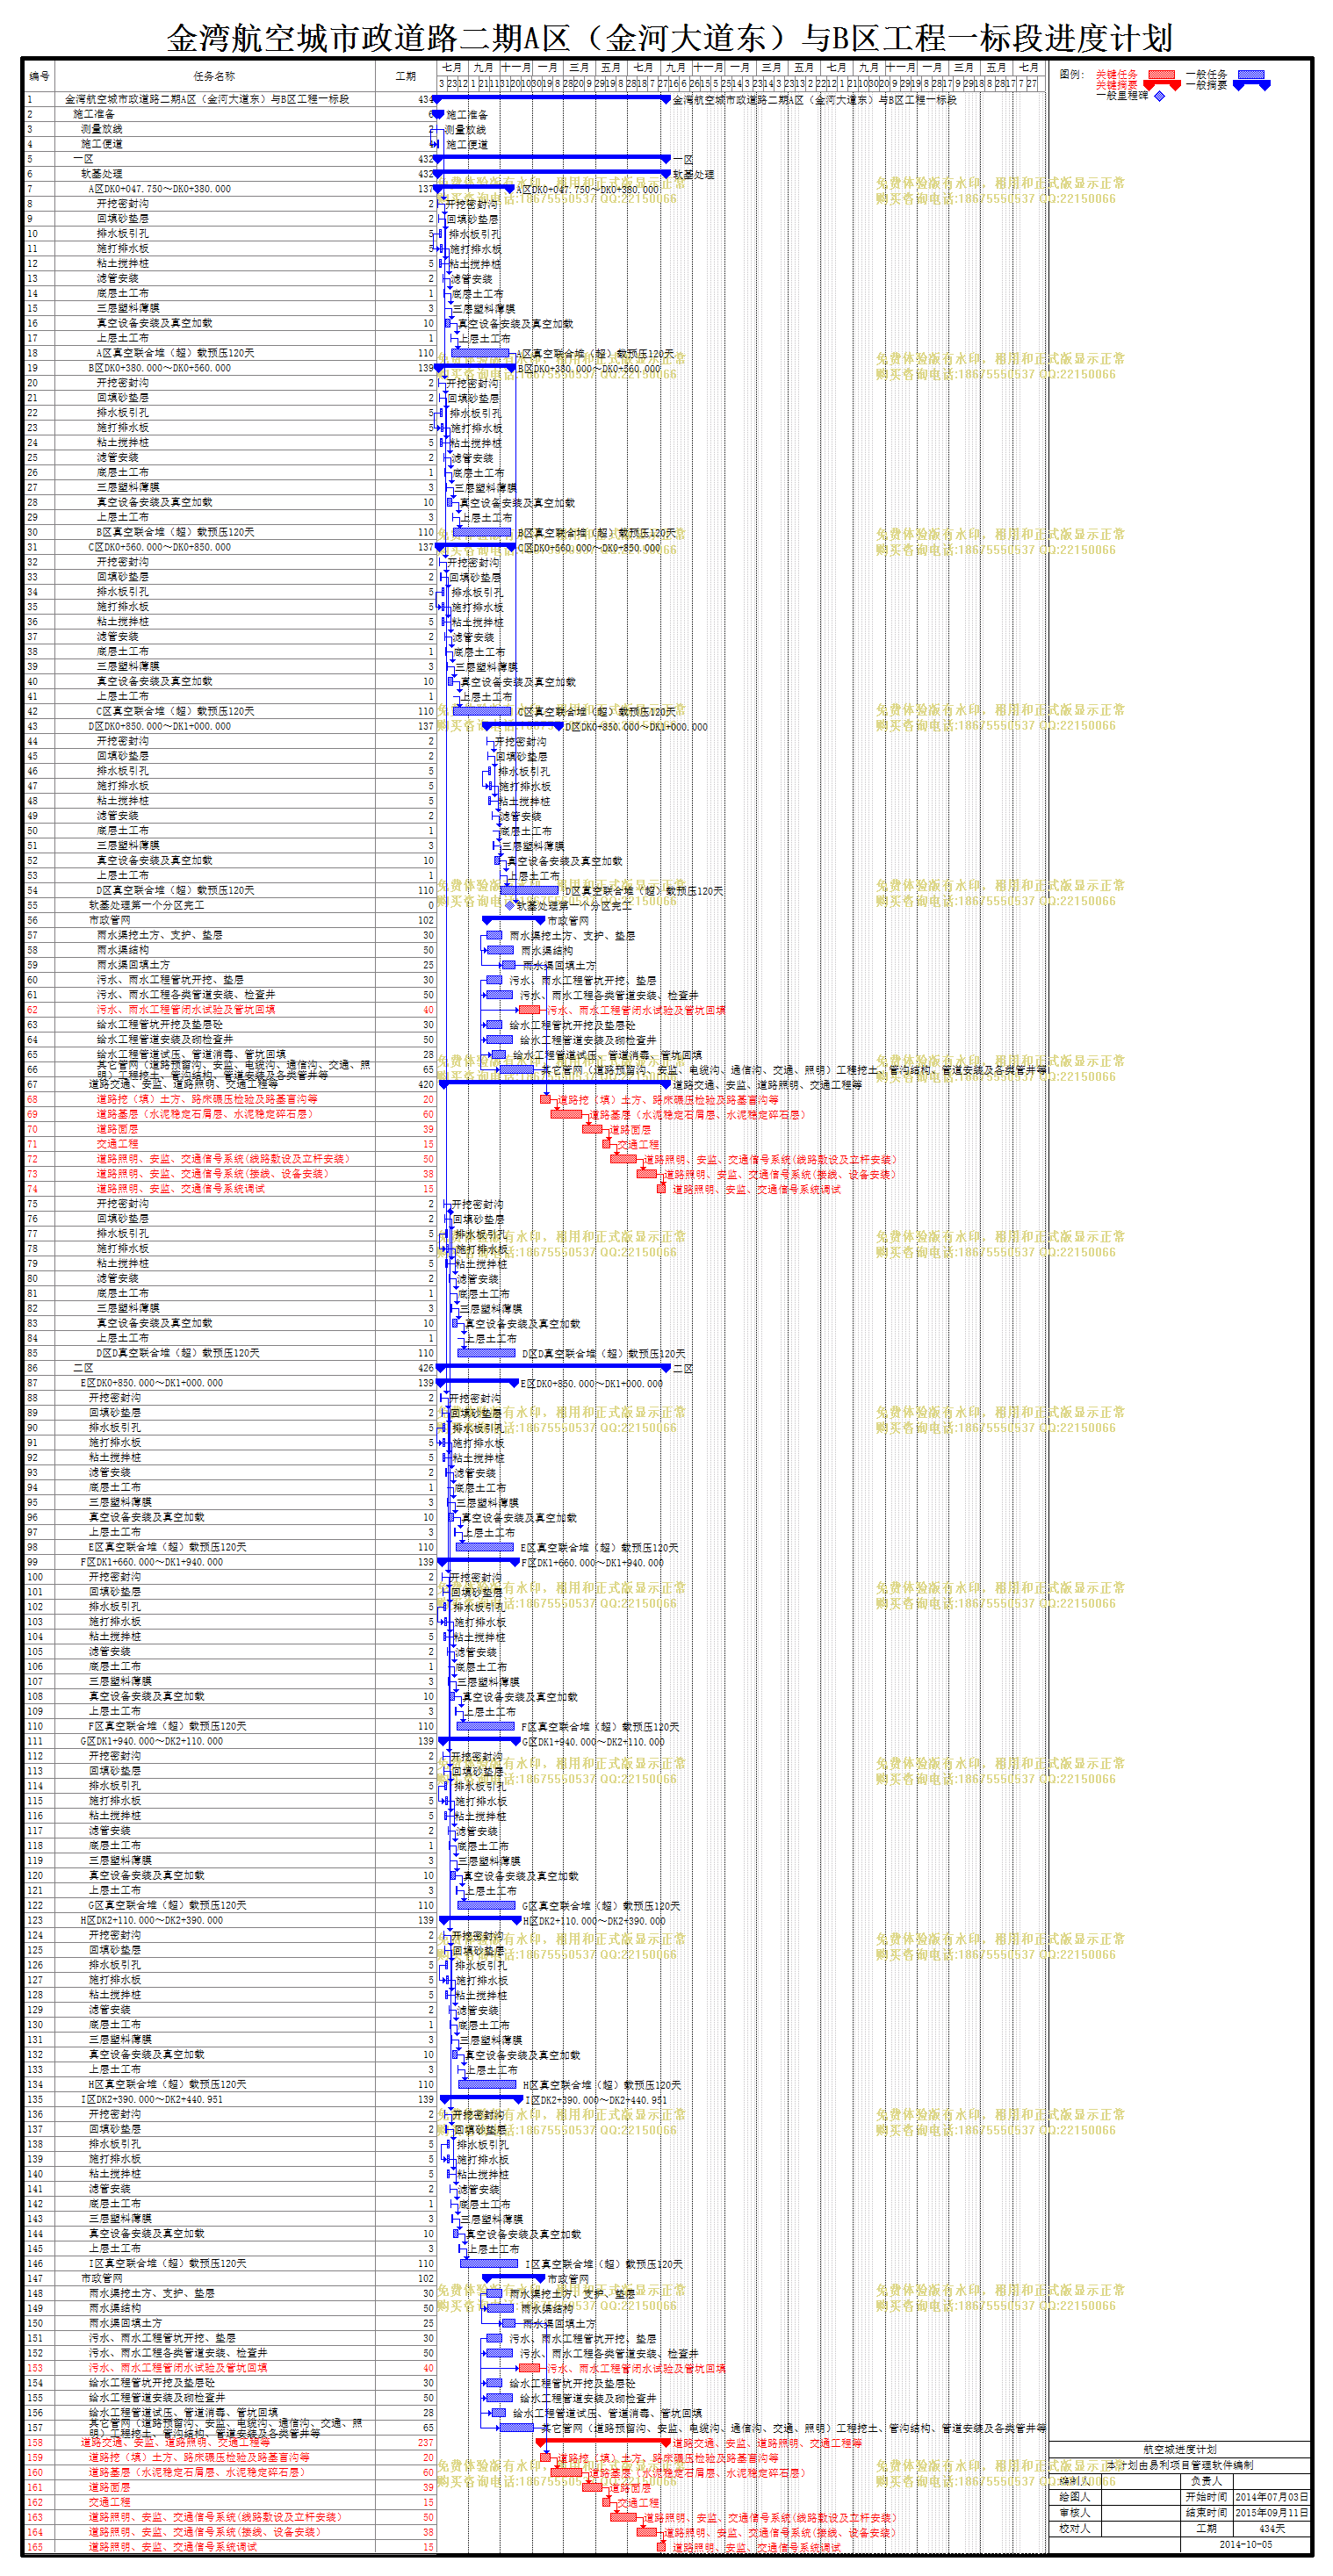Select row 3 测量放线 task name
Viewport: 1333px width, 2576px height.
pyautogui.click(x=101, y=129)
